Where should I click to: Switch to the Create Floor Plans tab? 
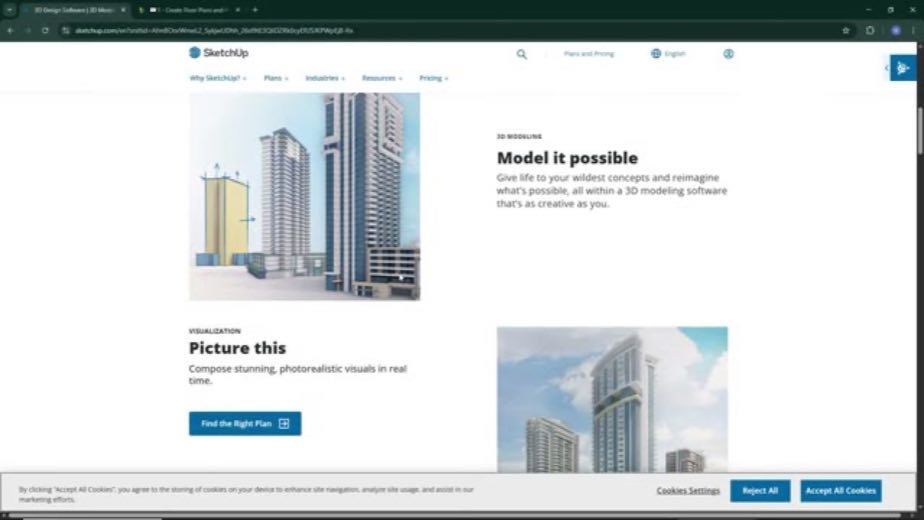(189, 10)
